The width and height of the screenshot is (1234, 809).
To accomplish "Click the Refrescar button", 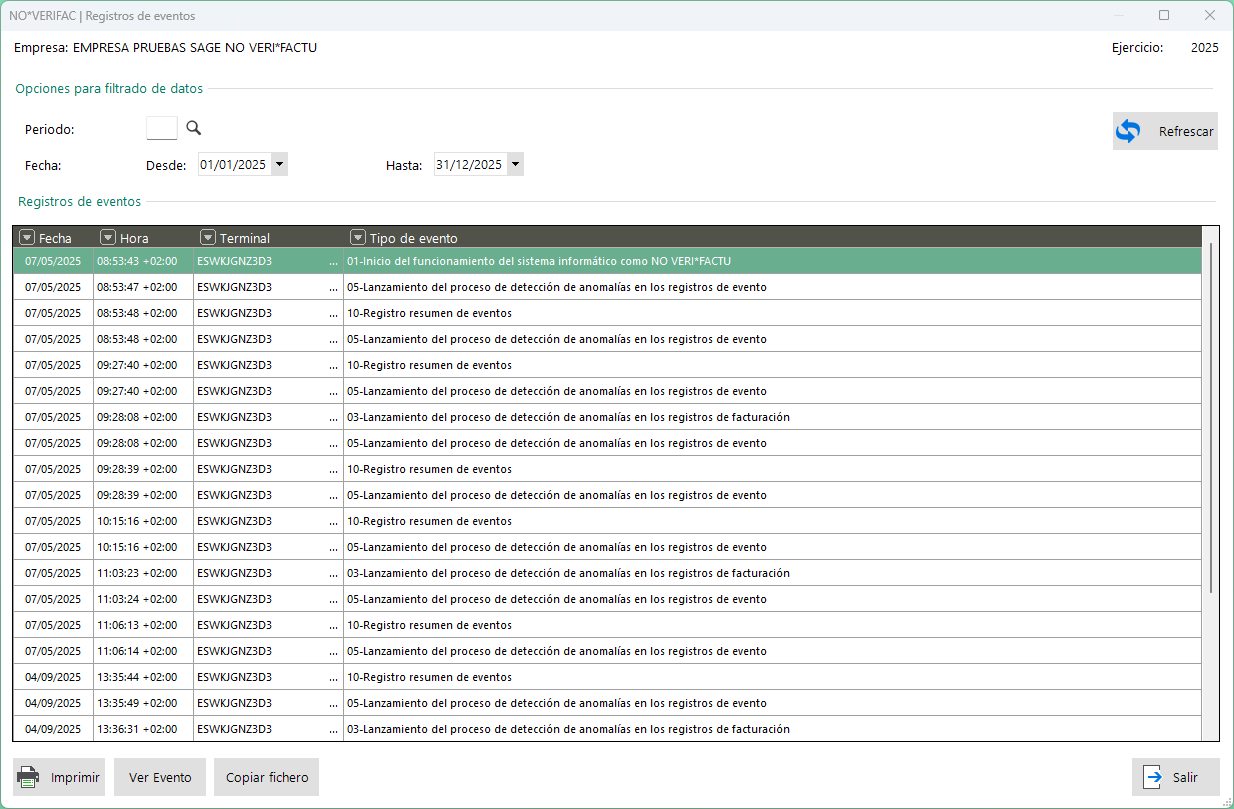I will pos(1165,131).
